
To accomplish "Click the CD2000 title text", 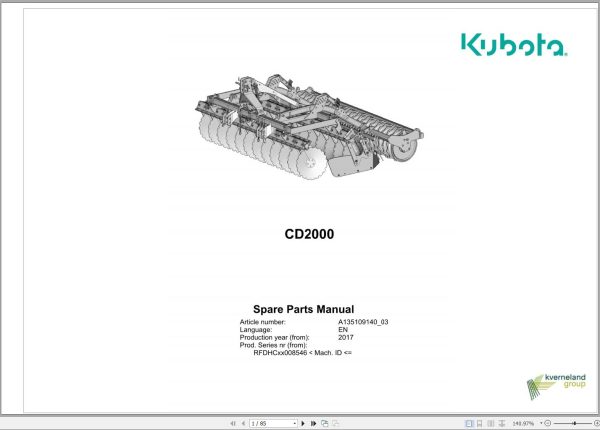I will [309, 234].
